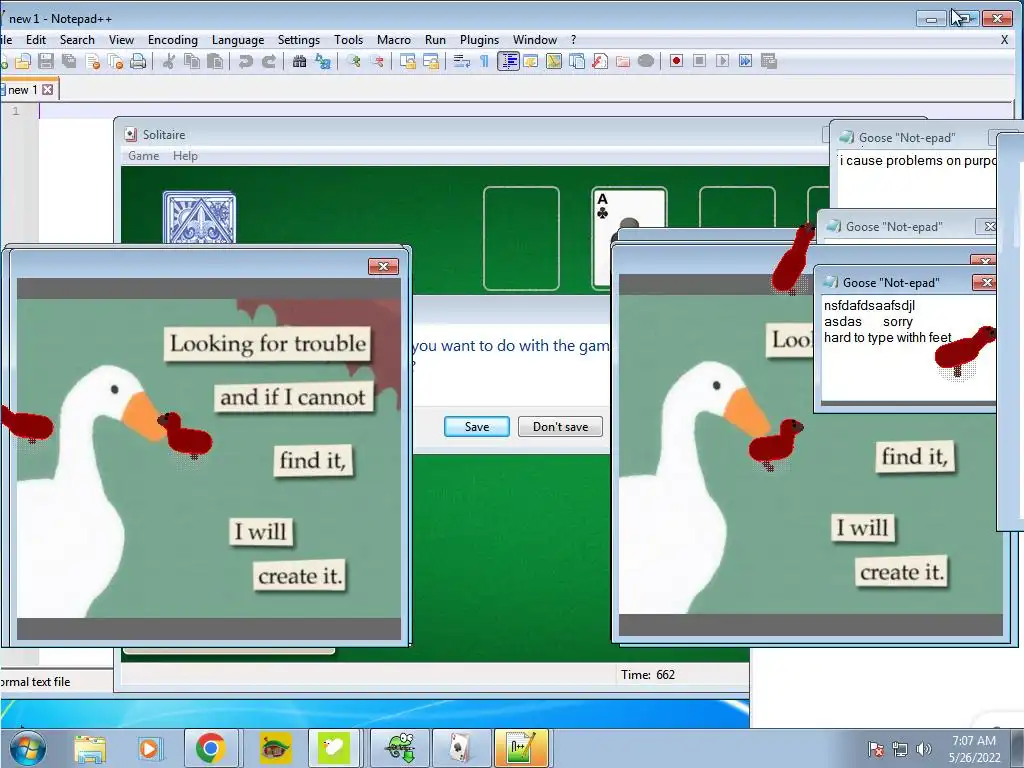Open Windows Explorer from the taskbar

pyautogui.click(x=90, y=748)
